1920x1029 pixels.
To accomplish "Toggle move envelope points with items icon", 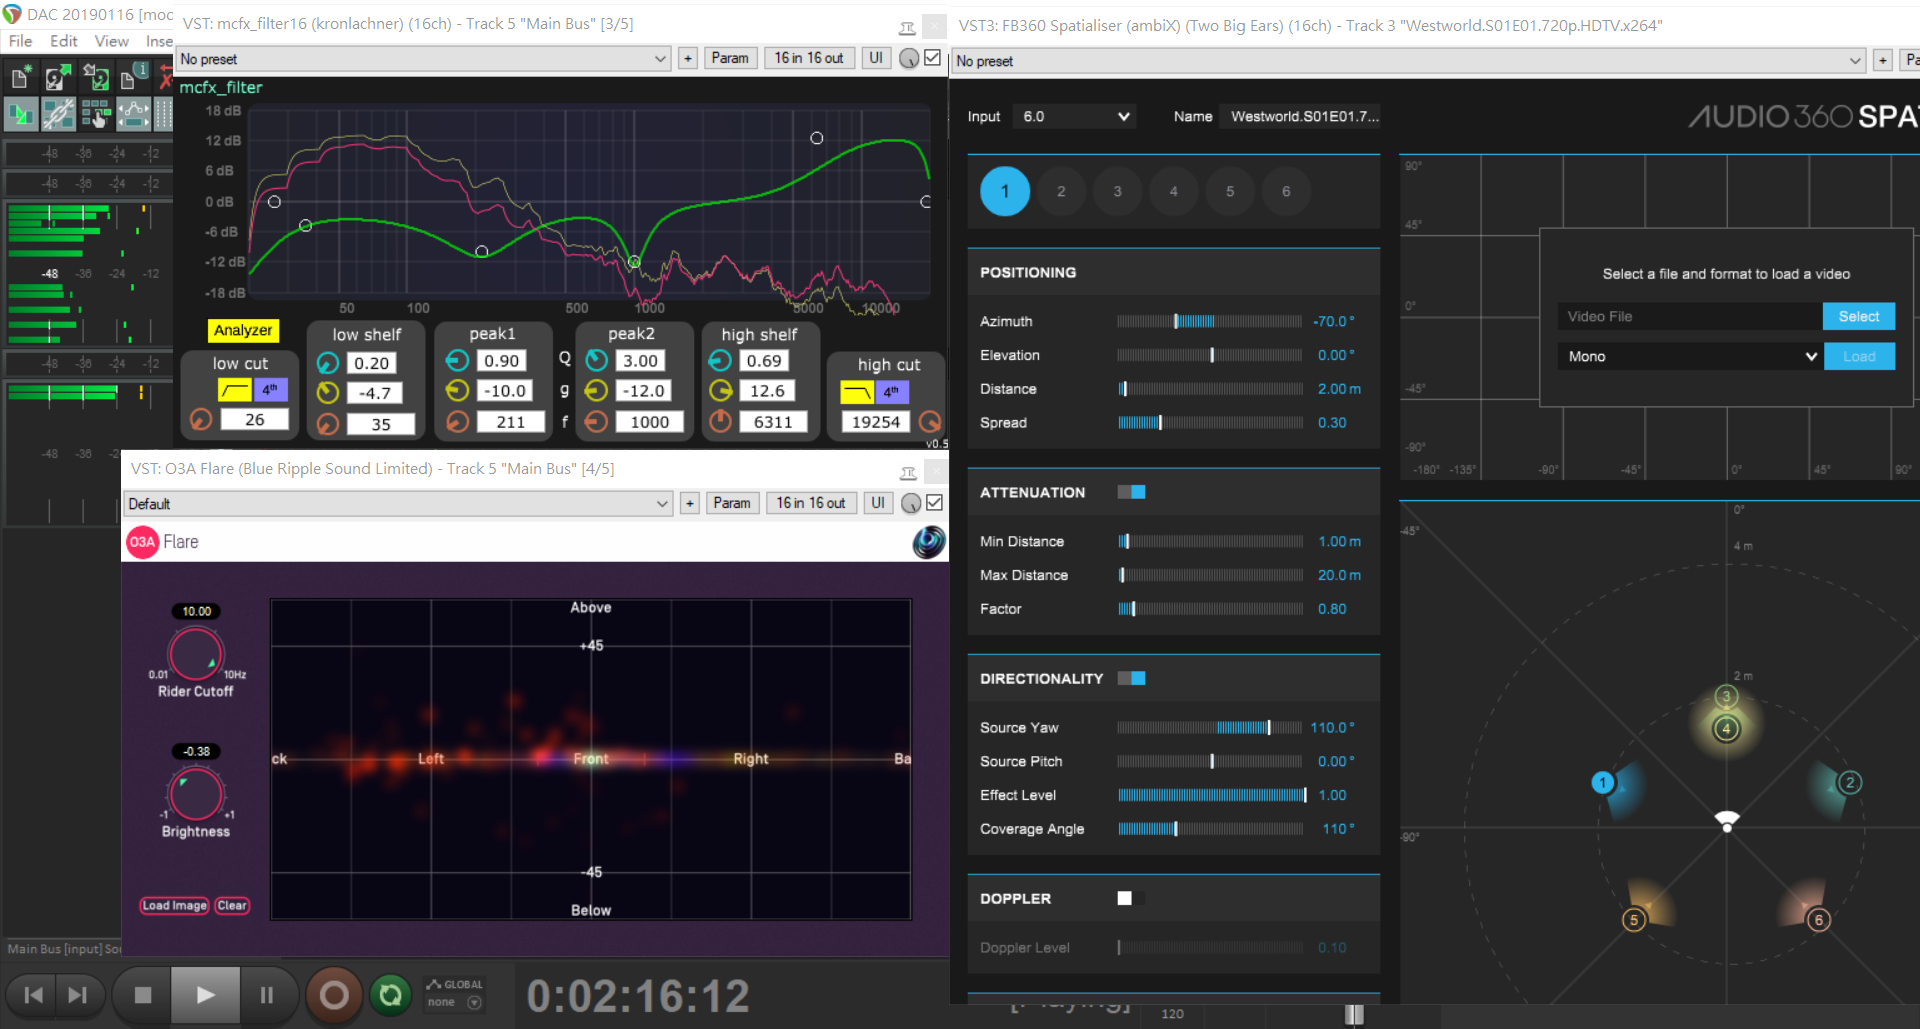I will (133, 115).
